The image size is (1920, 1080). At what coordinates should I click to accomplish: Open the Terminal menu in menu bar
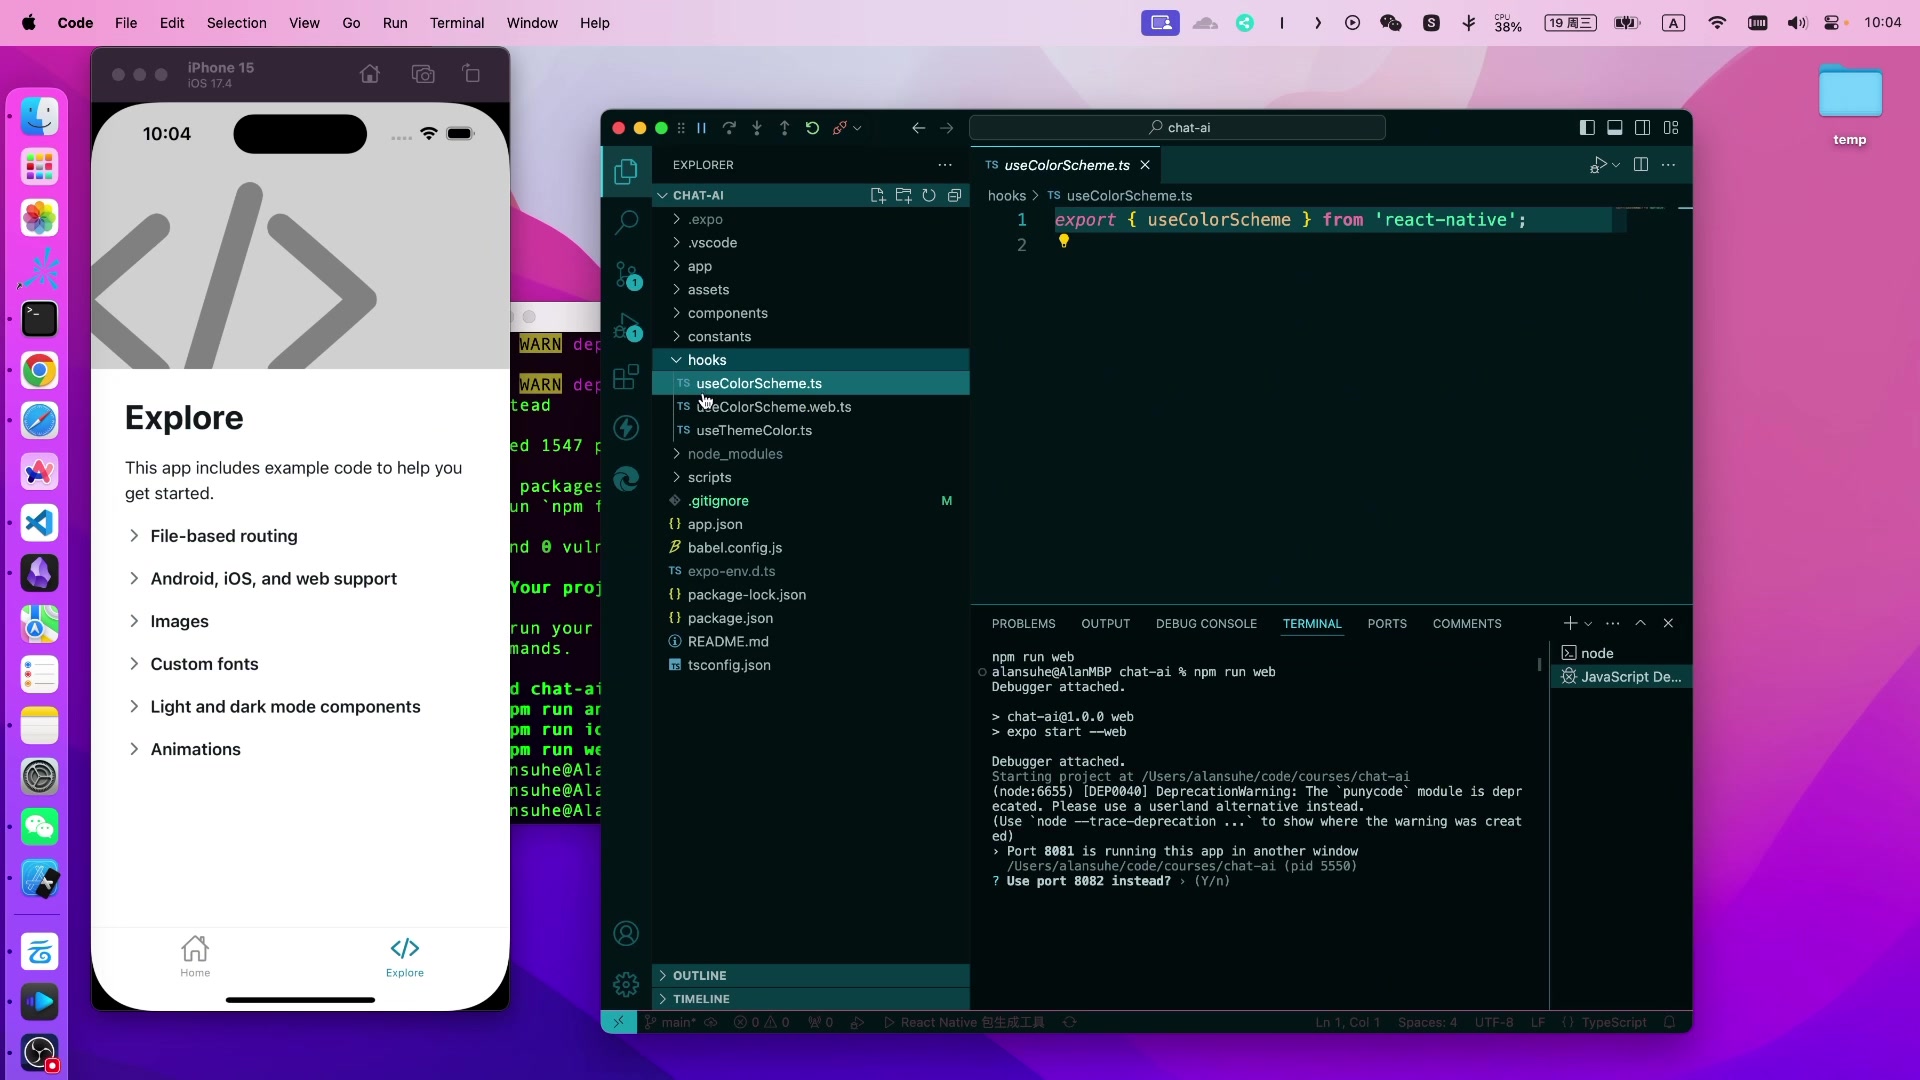(x=457, y=23)
